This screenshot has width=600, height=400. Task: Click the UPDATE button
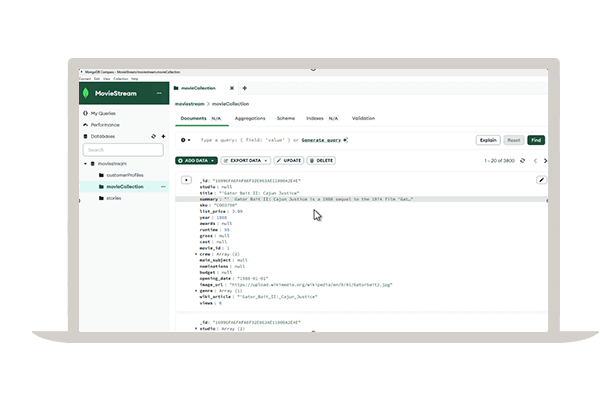pyautogui.click(x=289, y=161)
